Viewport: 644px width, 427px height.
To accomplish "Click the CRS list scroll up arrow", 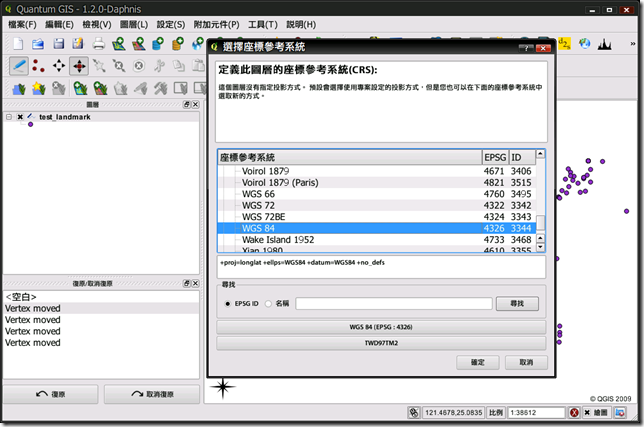I will click(540, 154).
